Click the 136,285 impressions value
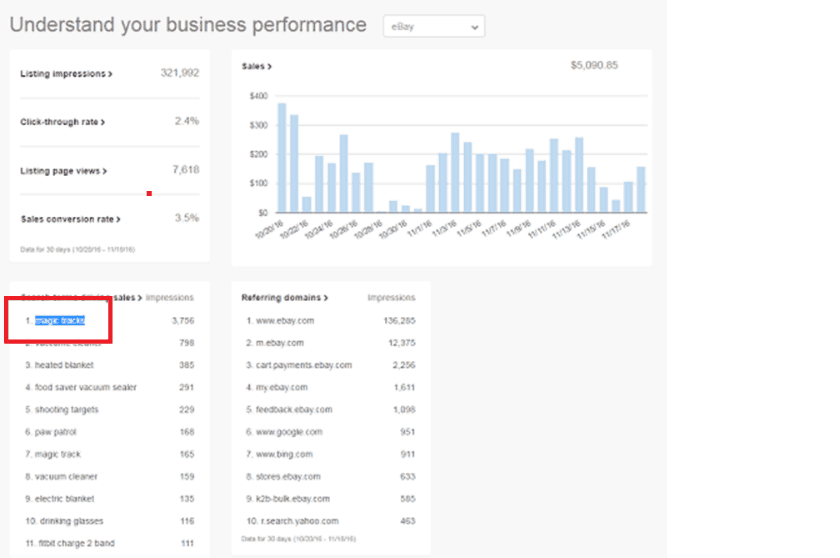The width and height of the screenshot is (840, 558). point(400,321)
